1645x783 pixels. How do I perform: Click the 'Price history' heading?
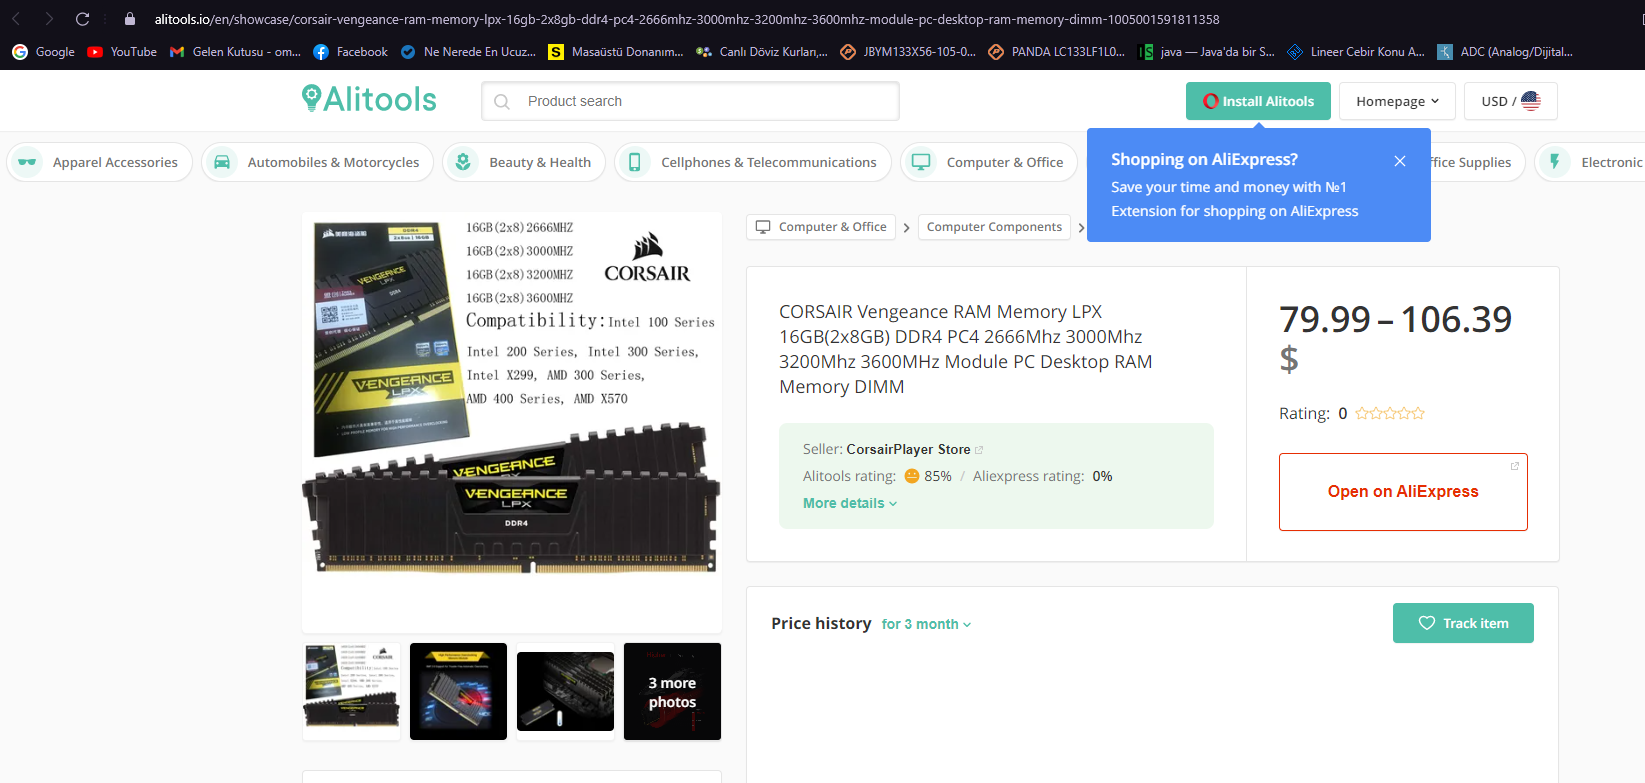pyautogui.click(x=821, y=623)
